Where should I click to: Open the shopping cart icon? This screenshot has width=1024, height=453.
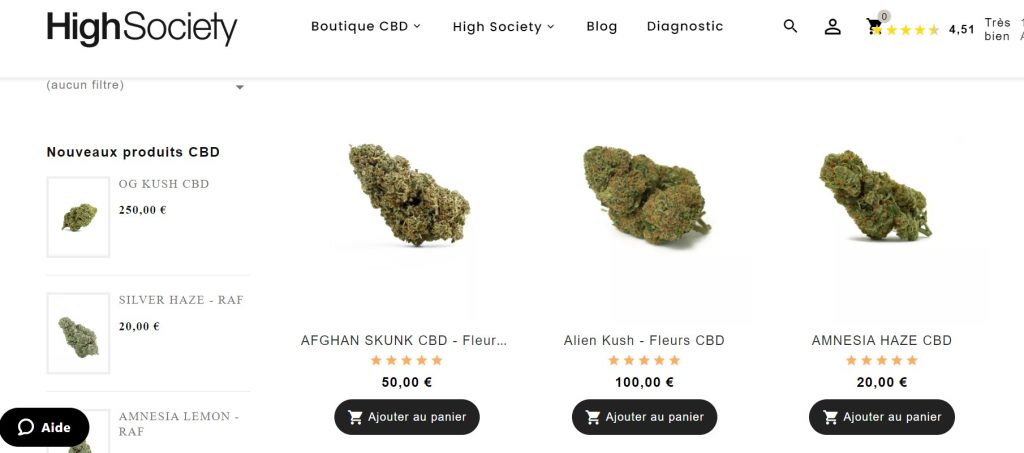tap(874, 26)
